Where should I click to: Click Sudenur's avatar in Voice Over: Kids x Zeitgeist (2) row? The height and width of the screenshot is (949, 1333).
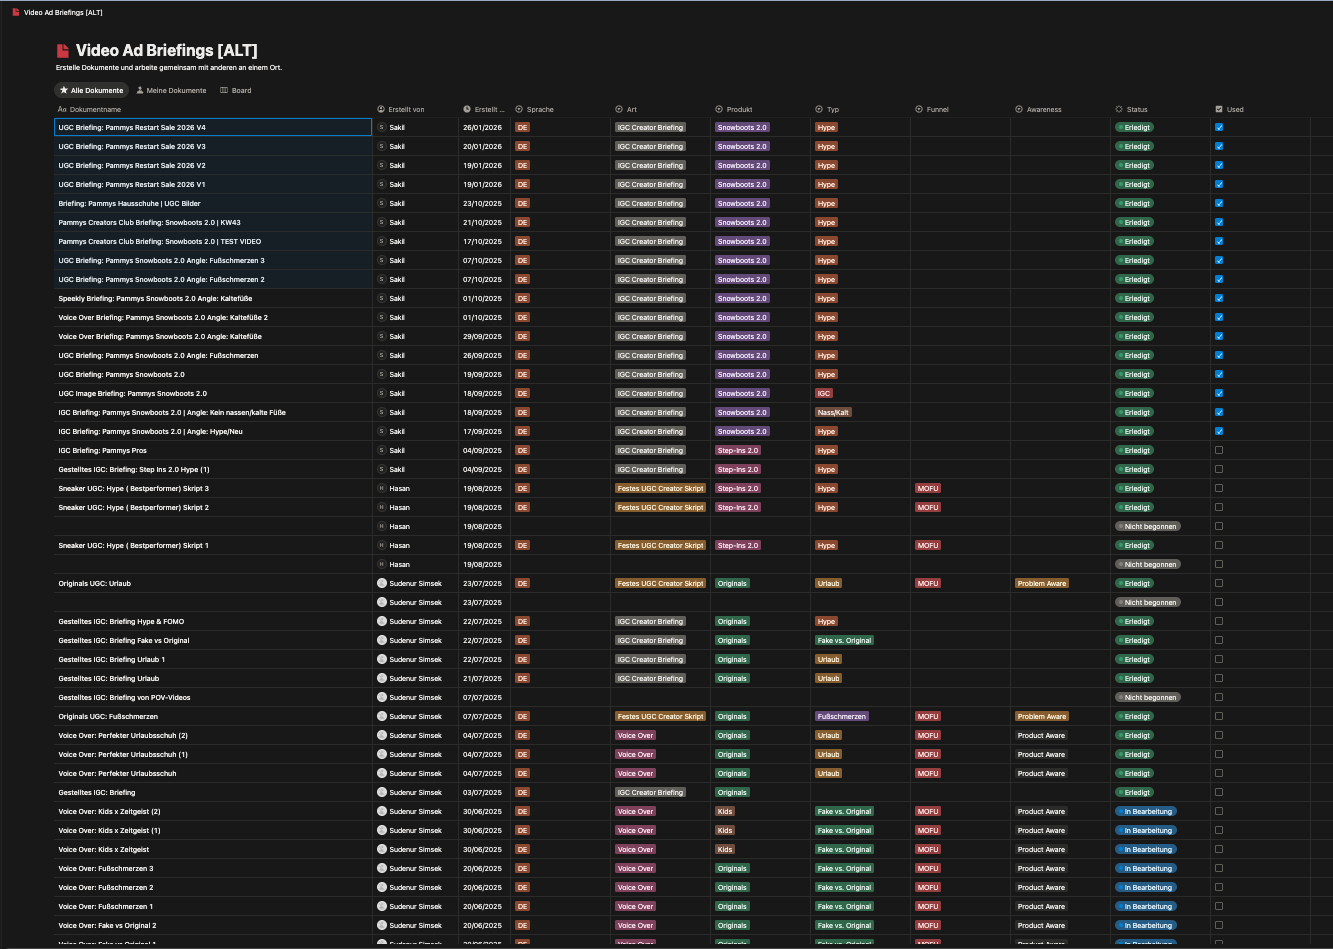point(381,811)
